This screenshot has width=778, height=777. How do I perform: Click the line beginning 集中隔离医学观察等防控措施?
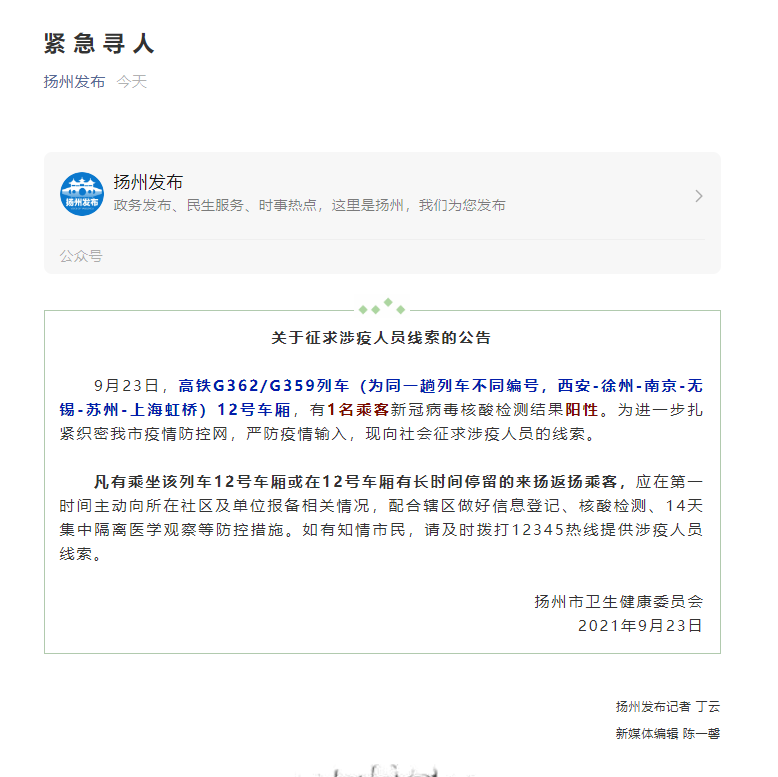(x=381, y=530)
